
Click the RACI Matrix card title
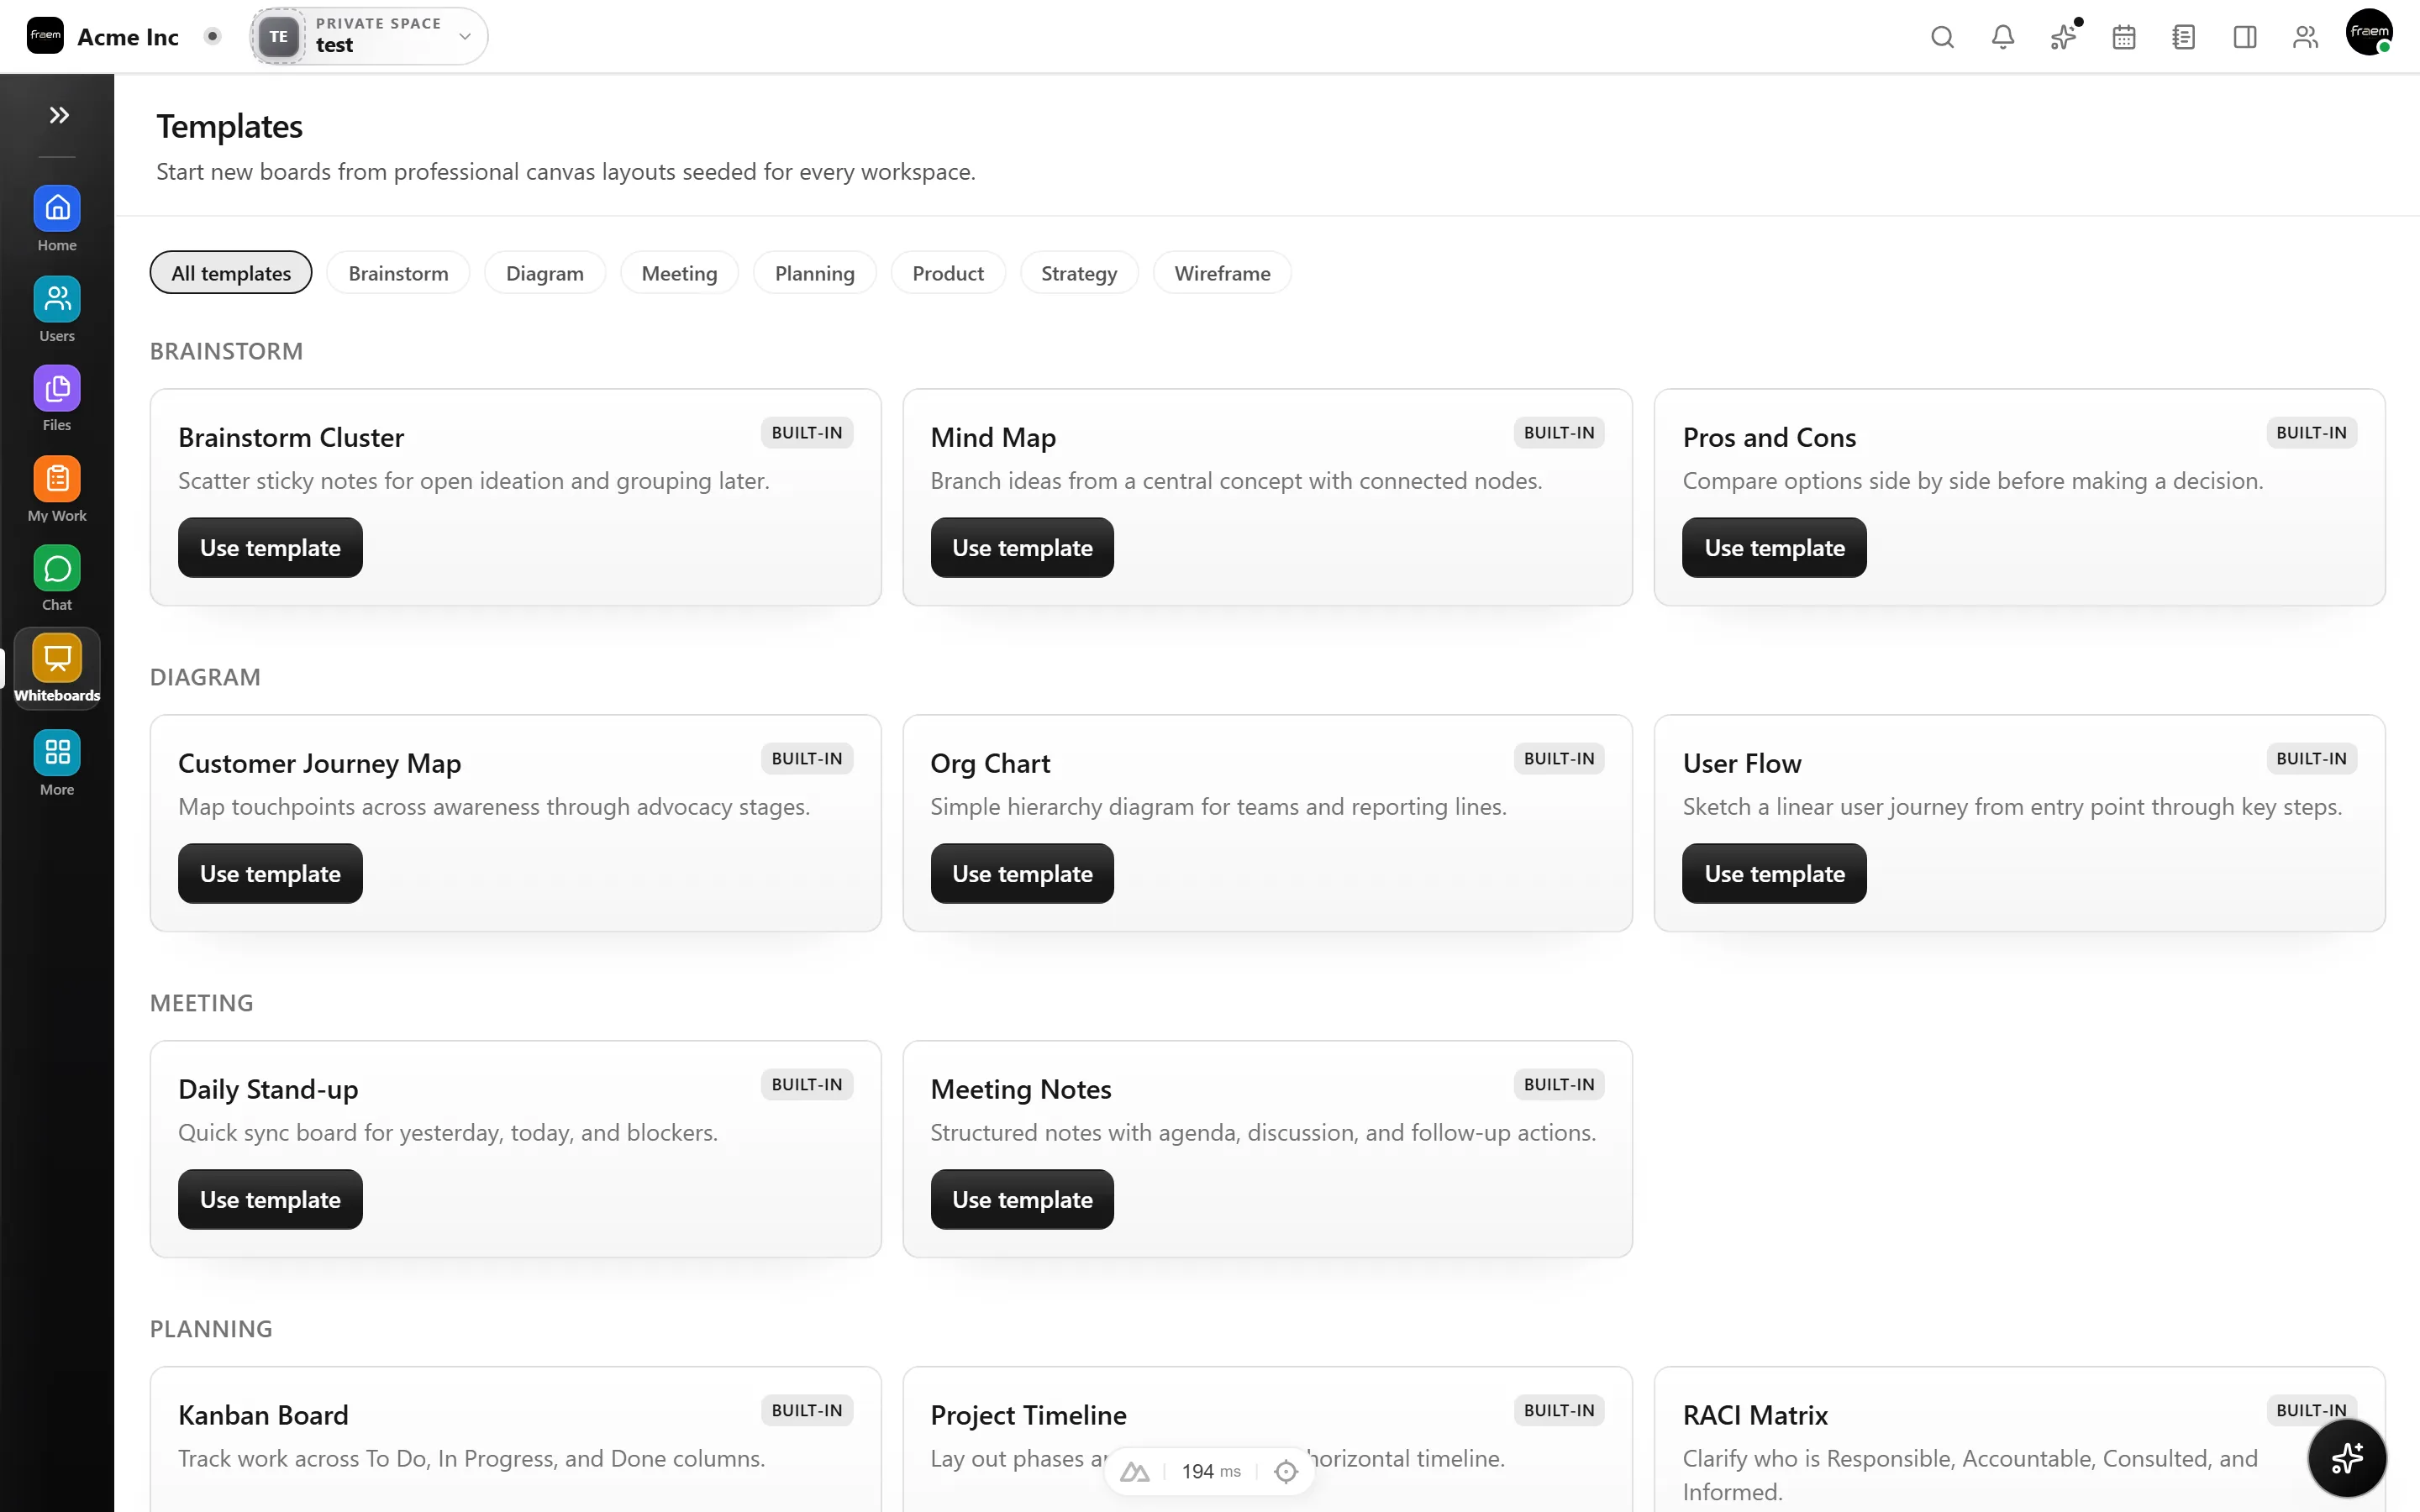pos(1755,1415)
